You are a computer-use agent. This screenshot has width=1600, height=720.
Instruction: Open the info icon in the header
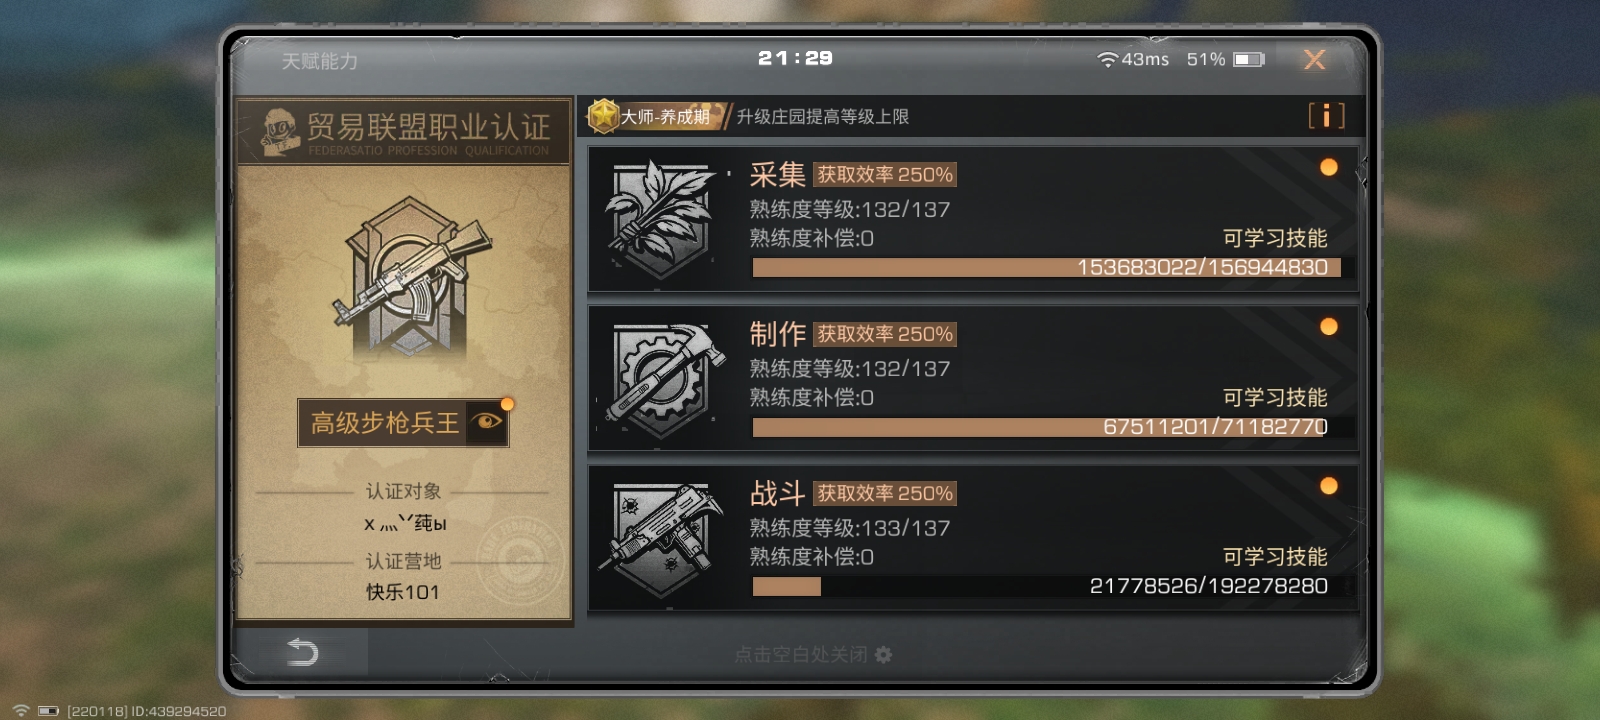(1326, 116)
